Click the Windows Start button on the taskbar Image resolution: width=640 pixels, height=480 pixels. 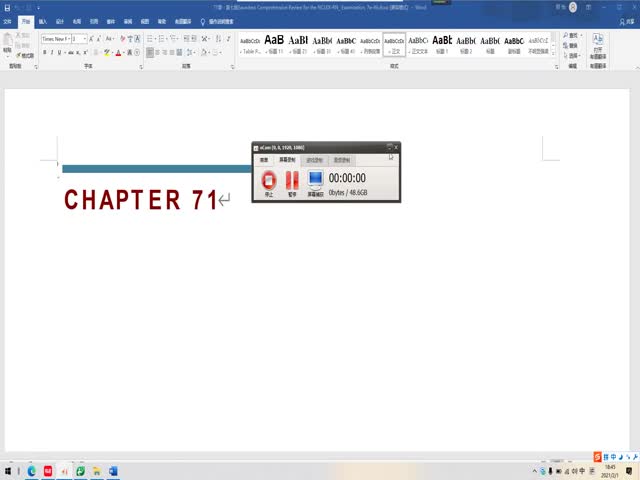pos(8,471)
